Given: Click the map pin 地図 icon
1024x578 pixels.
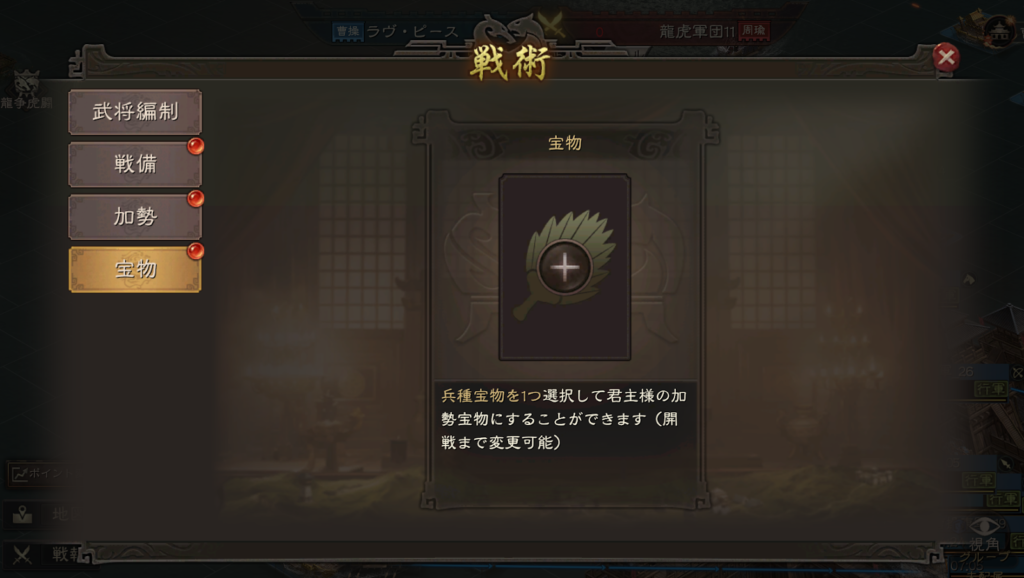Looking at the screenshot, I should 23,515.
